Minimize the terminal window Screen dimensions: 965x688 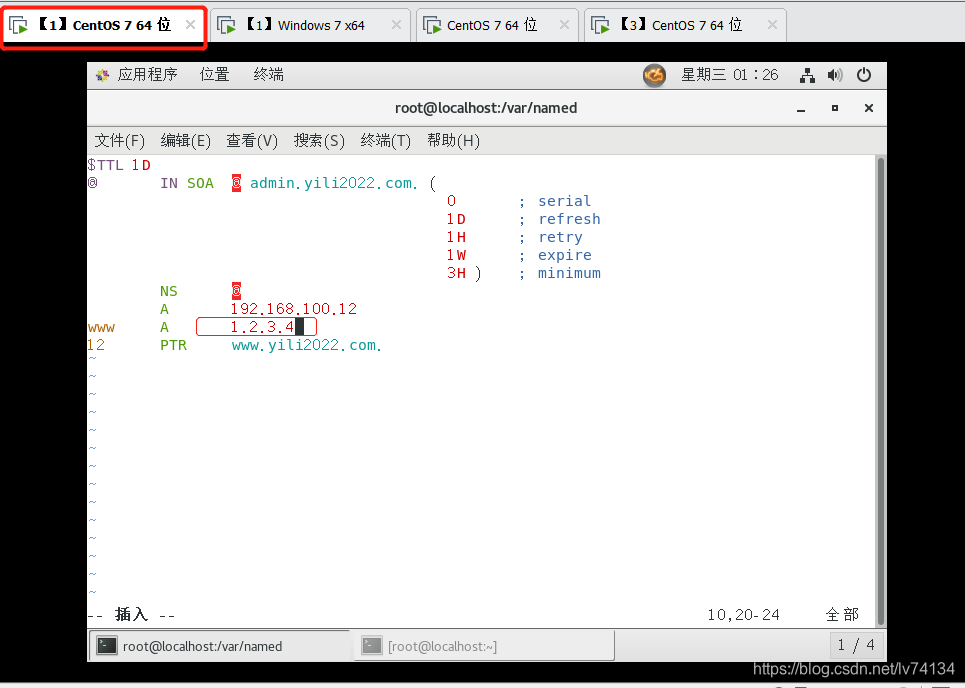click(x=801, y=109)
